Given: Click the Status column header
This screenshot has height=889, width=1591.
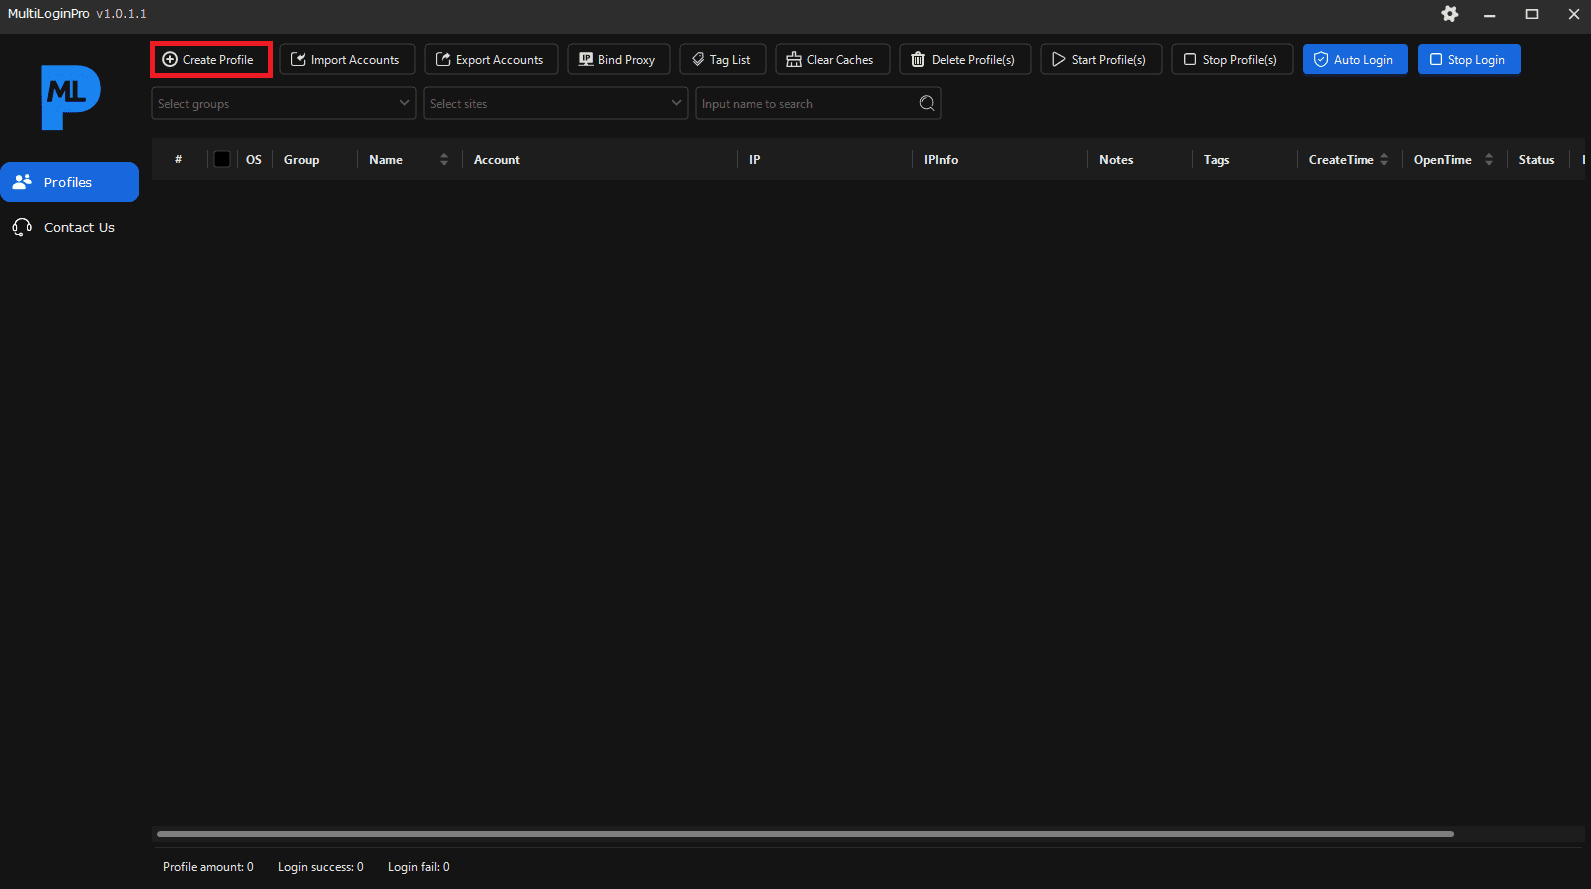Looking at the screenshot, I should pos(1536,160).
